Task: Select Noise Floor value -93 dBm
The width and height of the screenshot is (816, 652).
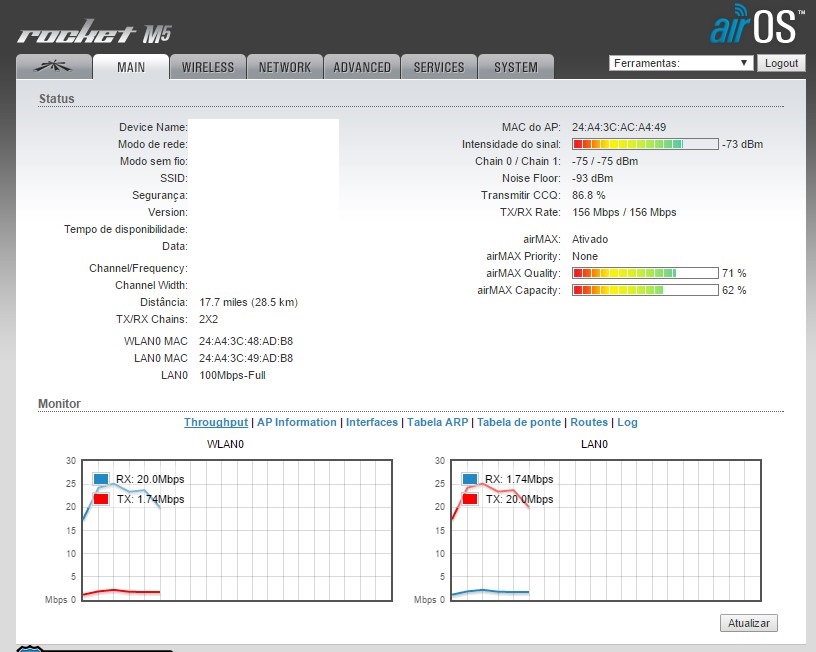Action: [x=592, y=178]
